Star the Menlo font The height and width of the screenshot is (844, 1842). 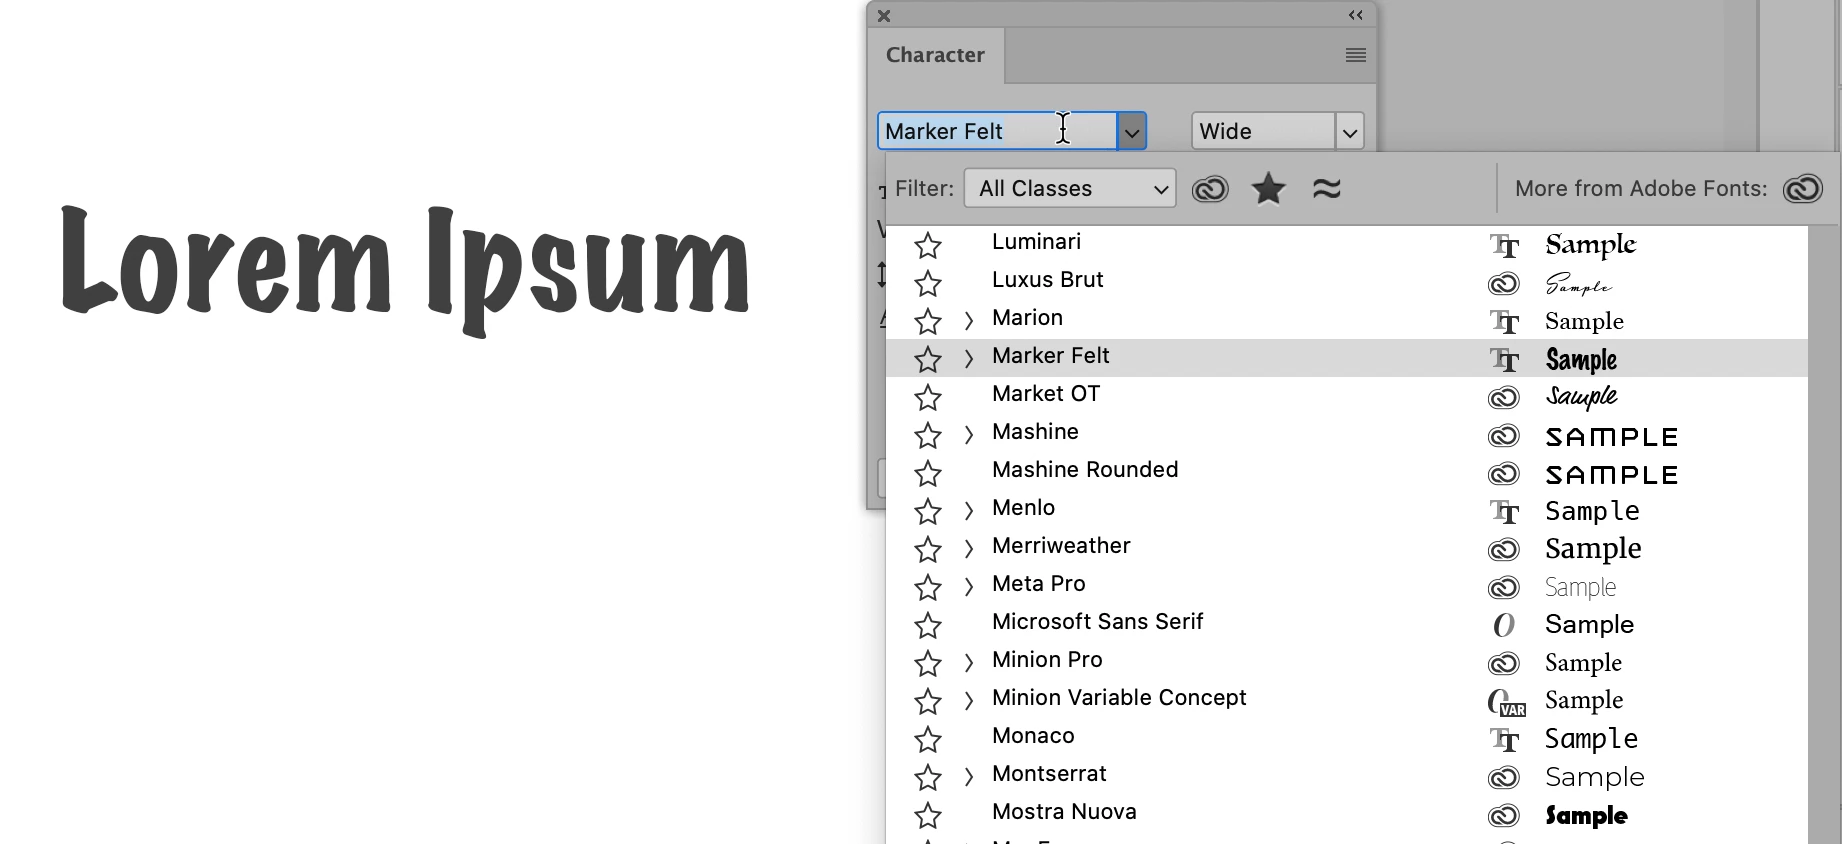coord(928,511)
